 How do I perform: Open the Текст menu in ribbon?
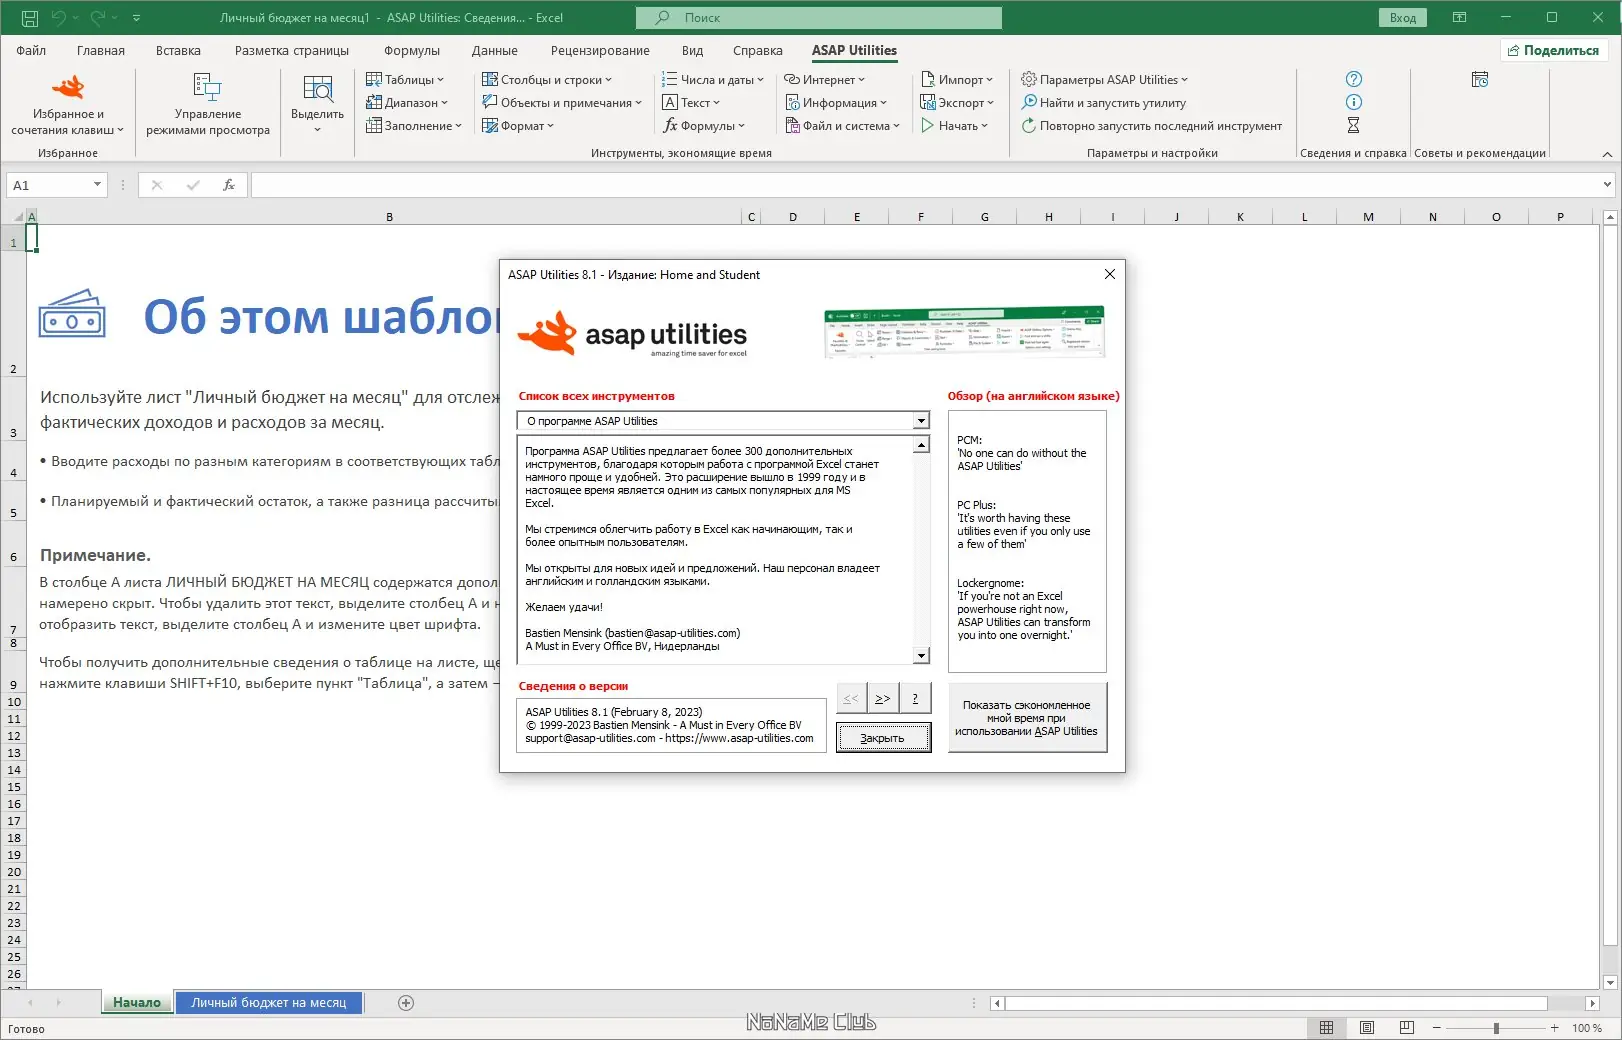691,103
